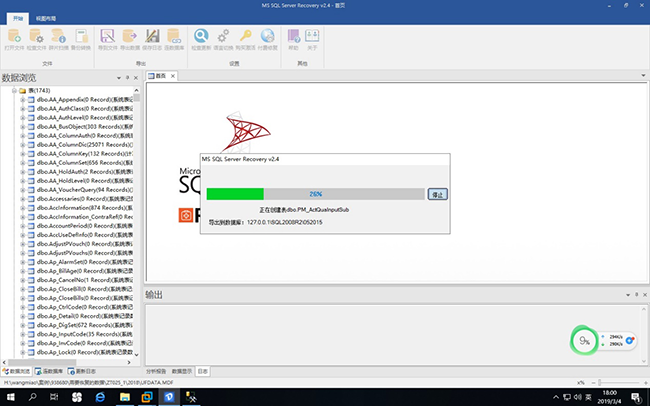Click the 停止 stop button in progress dialog
The image size is (650, 406).
pos(438,194)
